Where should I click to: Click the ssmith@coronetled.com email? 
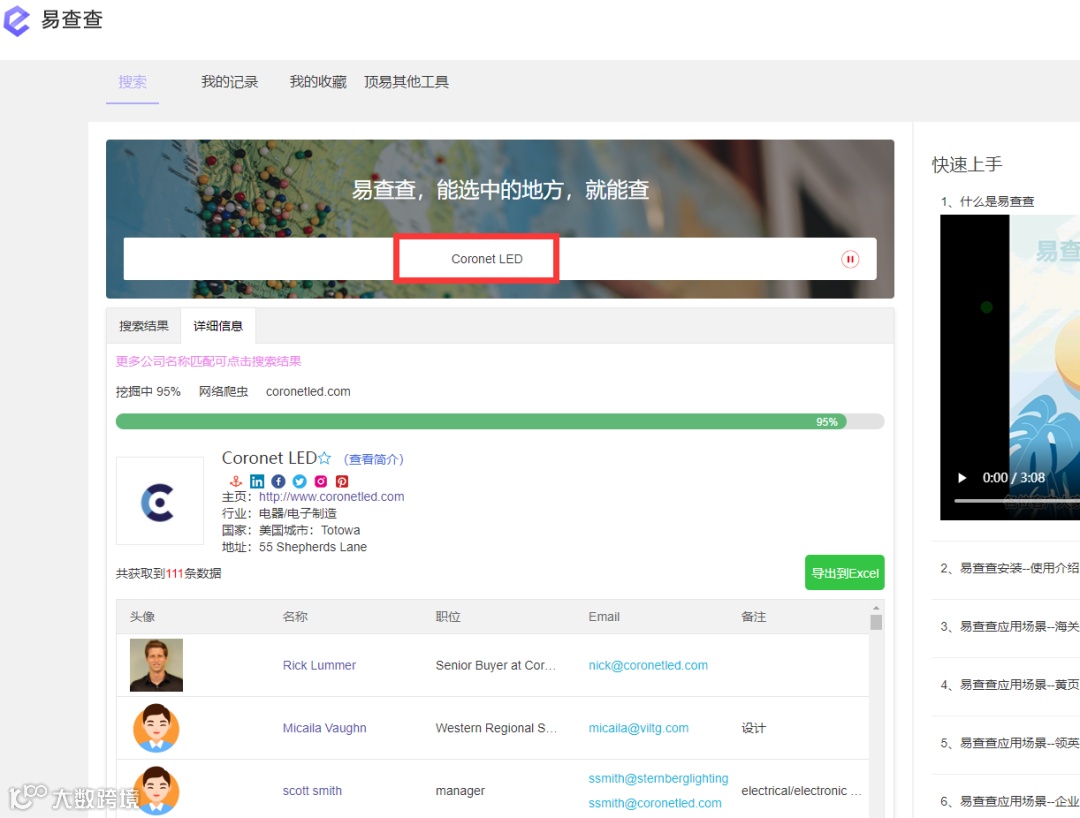[655, 803]
